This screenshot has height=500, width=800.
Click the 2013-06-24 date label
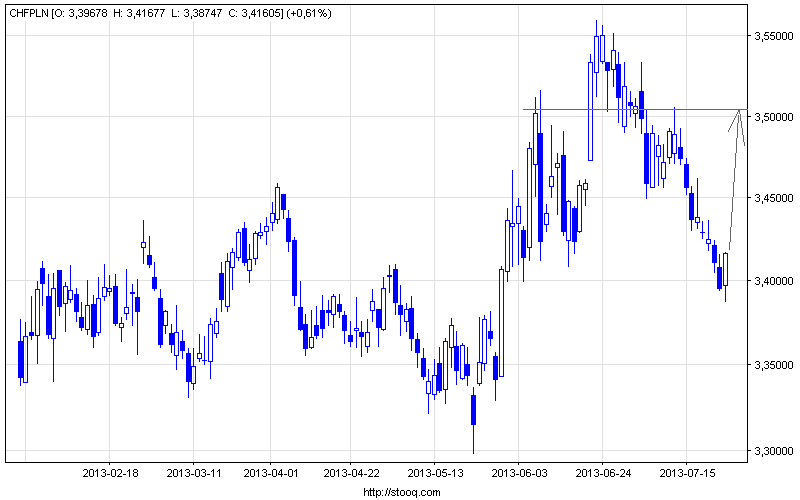tap(603, 473)
